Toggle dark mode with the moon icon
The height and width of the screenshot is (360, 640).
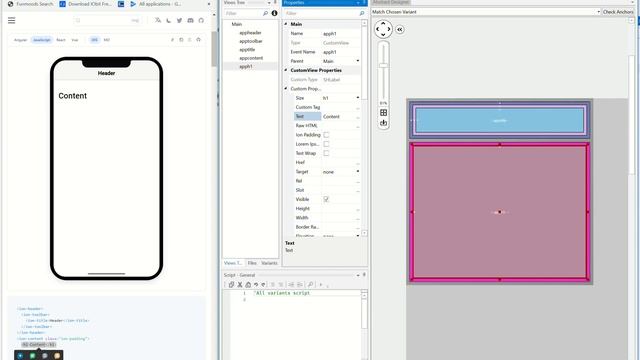[169, 20]
